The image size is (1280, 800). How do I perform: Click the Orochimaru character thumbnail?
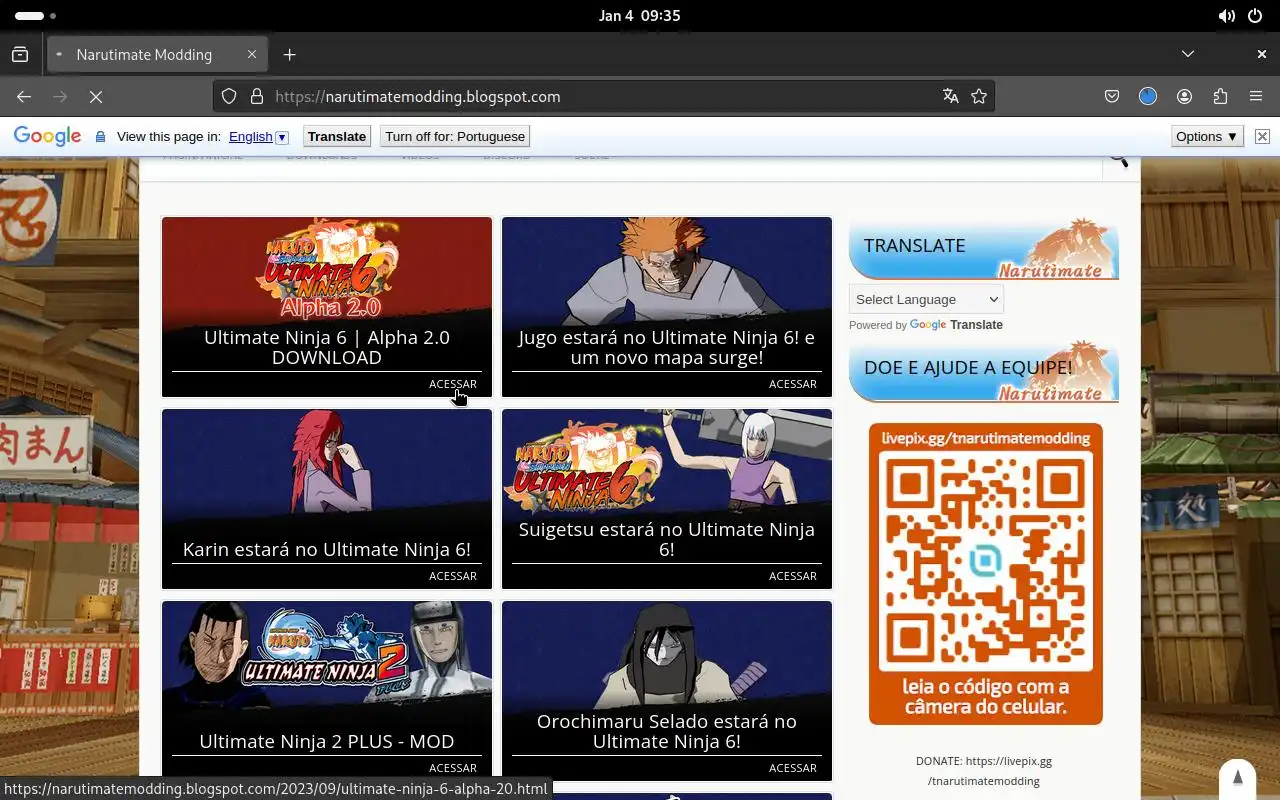[x=667, y=655]
